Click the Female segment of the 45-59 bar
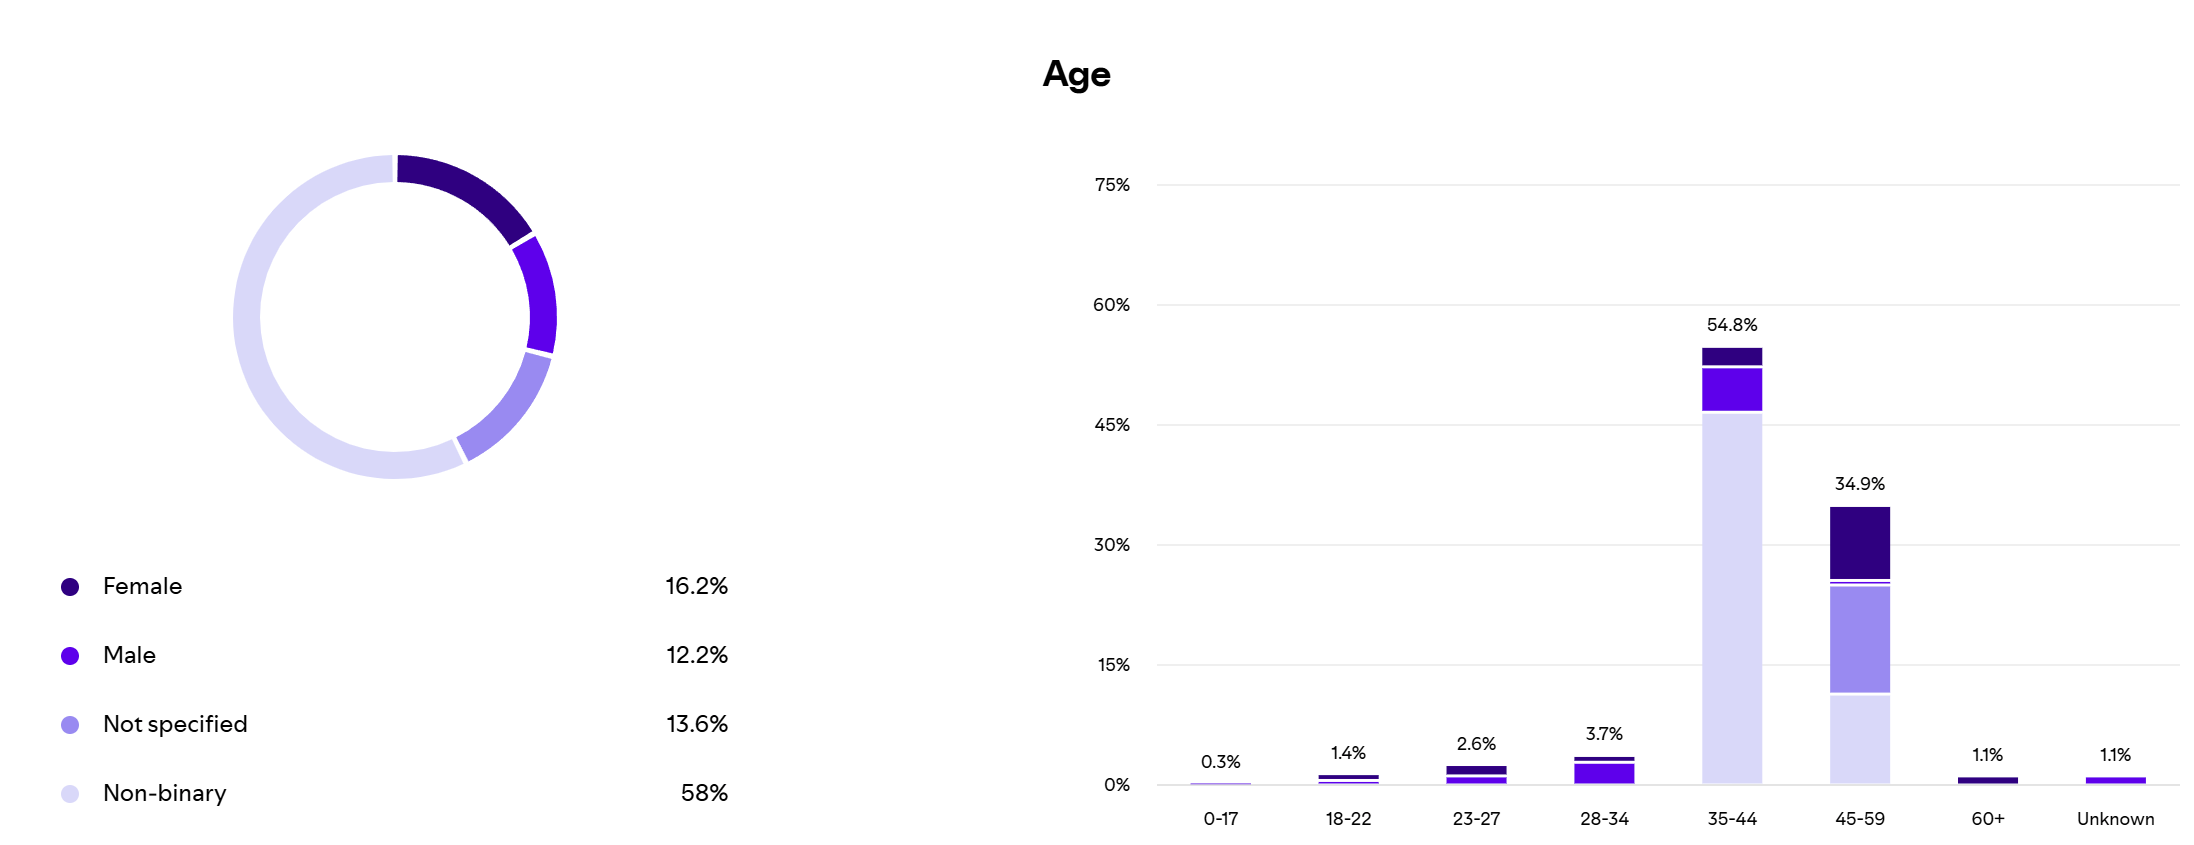The height and width of the screenshot is (845, 2194). pos(1859,542)
